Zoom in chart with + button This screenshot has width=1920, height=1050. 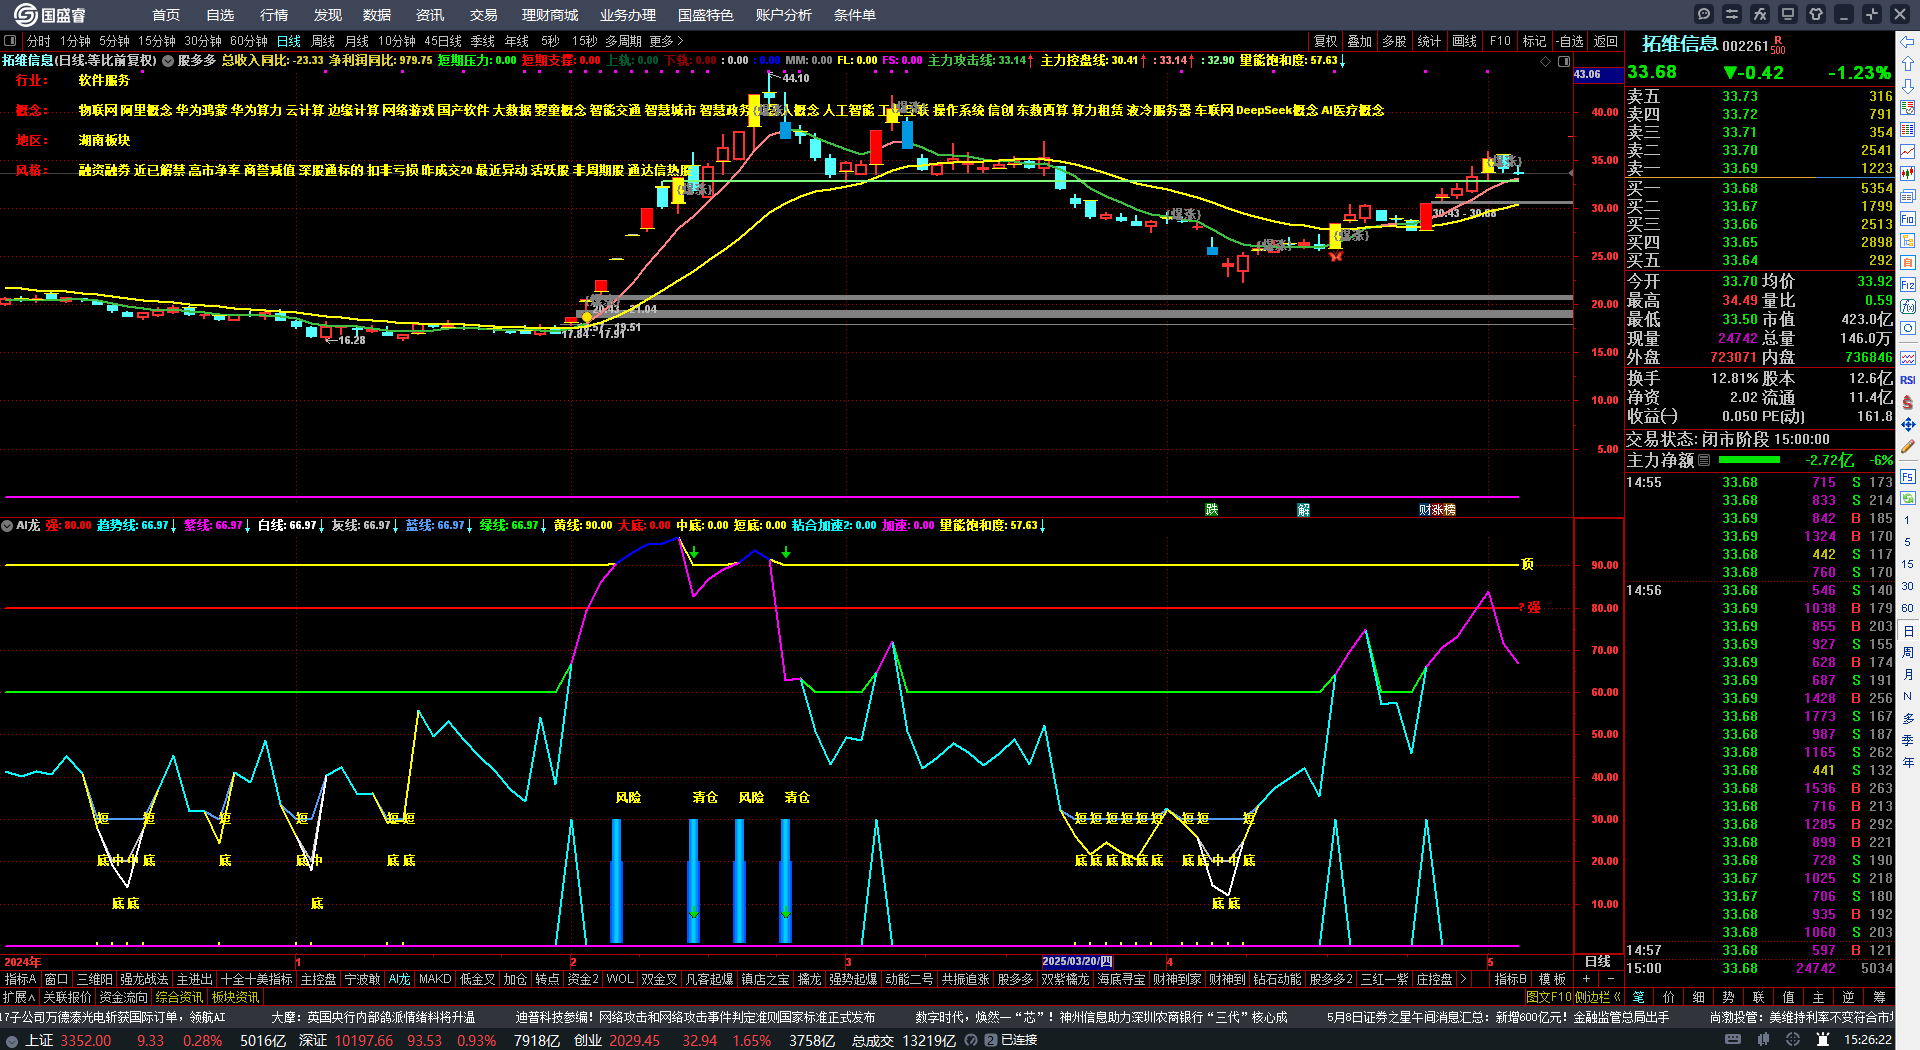click(x=1586, y=979)
